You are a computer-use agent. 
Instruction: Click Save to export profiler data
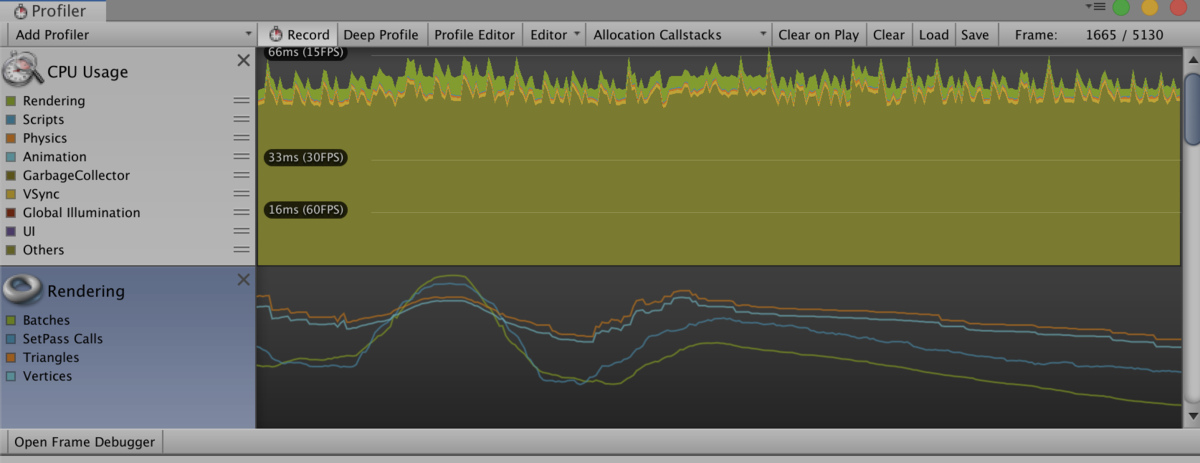[x=974, y=34]
